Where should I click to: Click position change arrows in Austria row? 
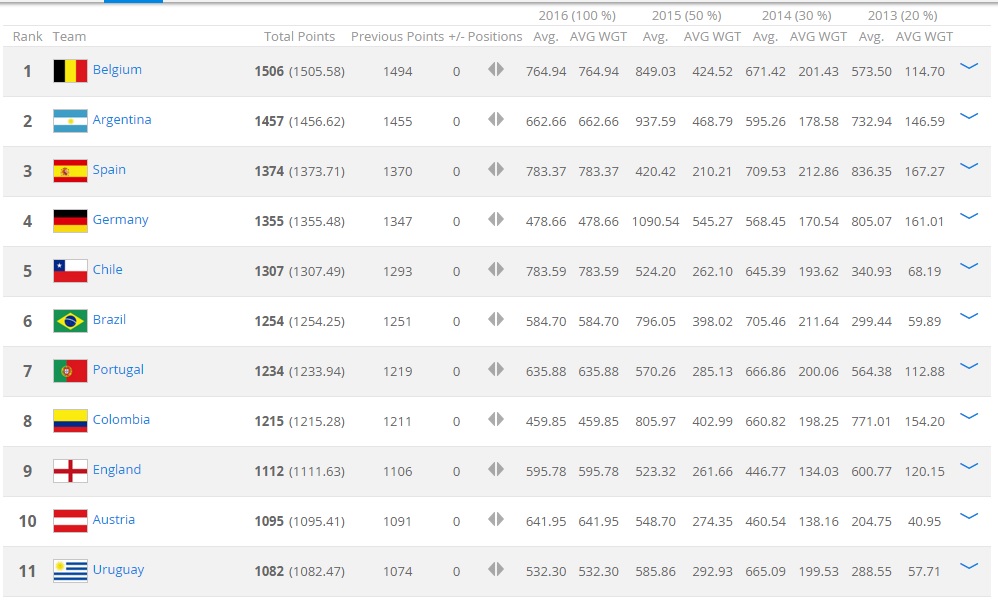point(496,519)
